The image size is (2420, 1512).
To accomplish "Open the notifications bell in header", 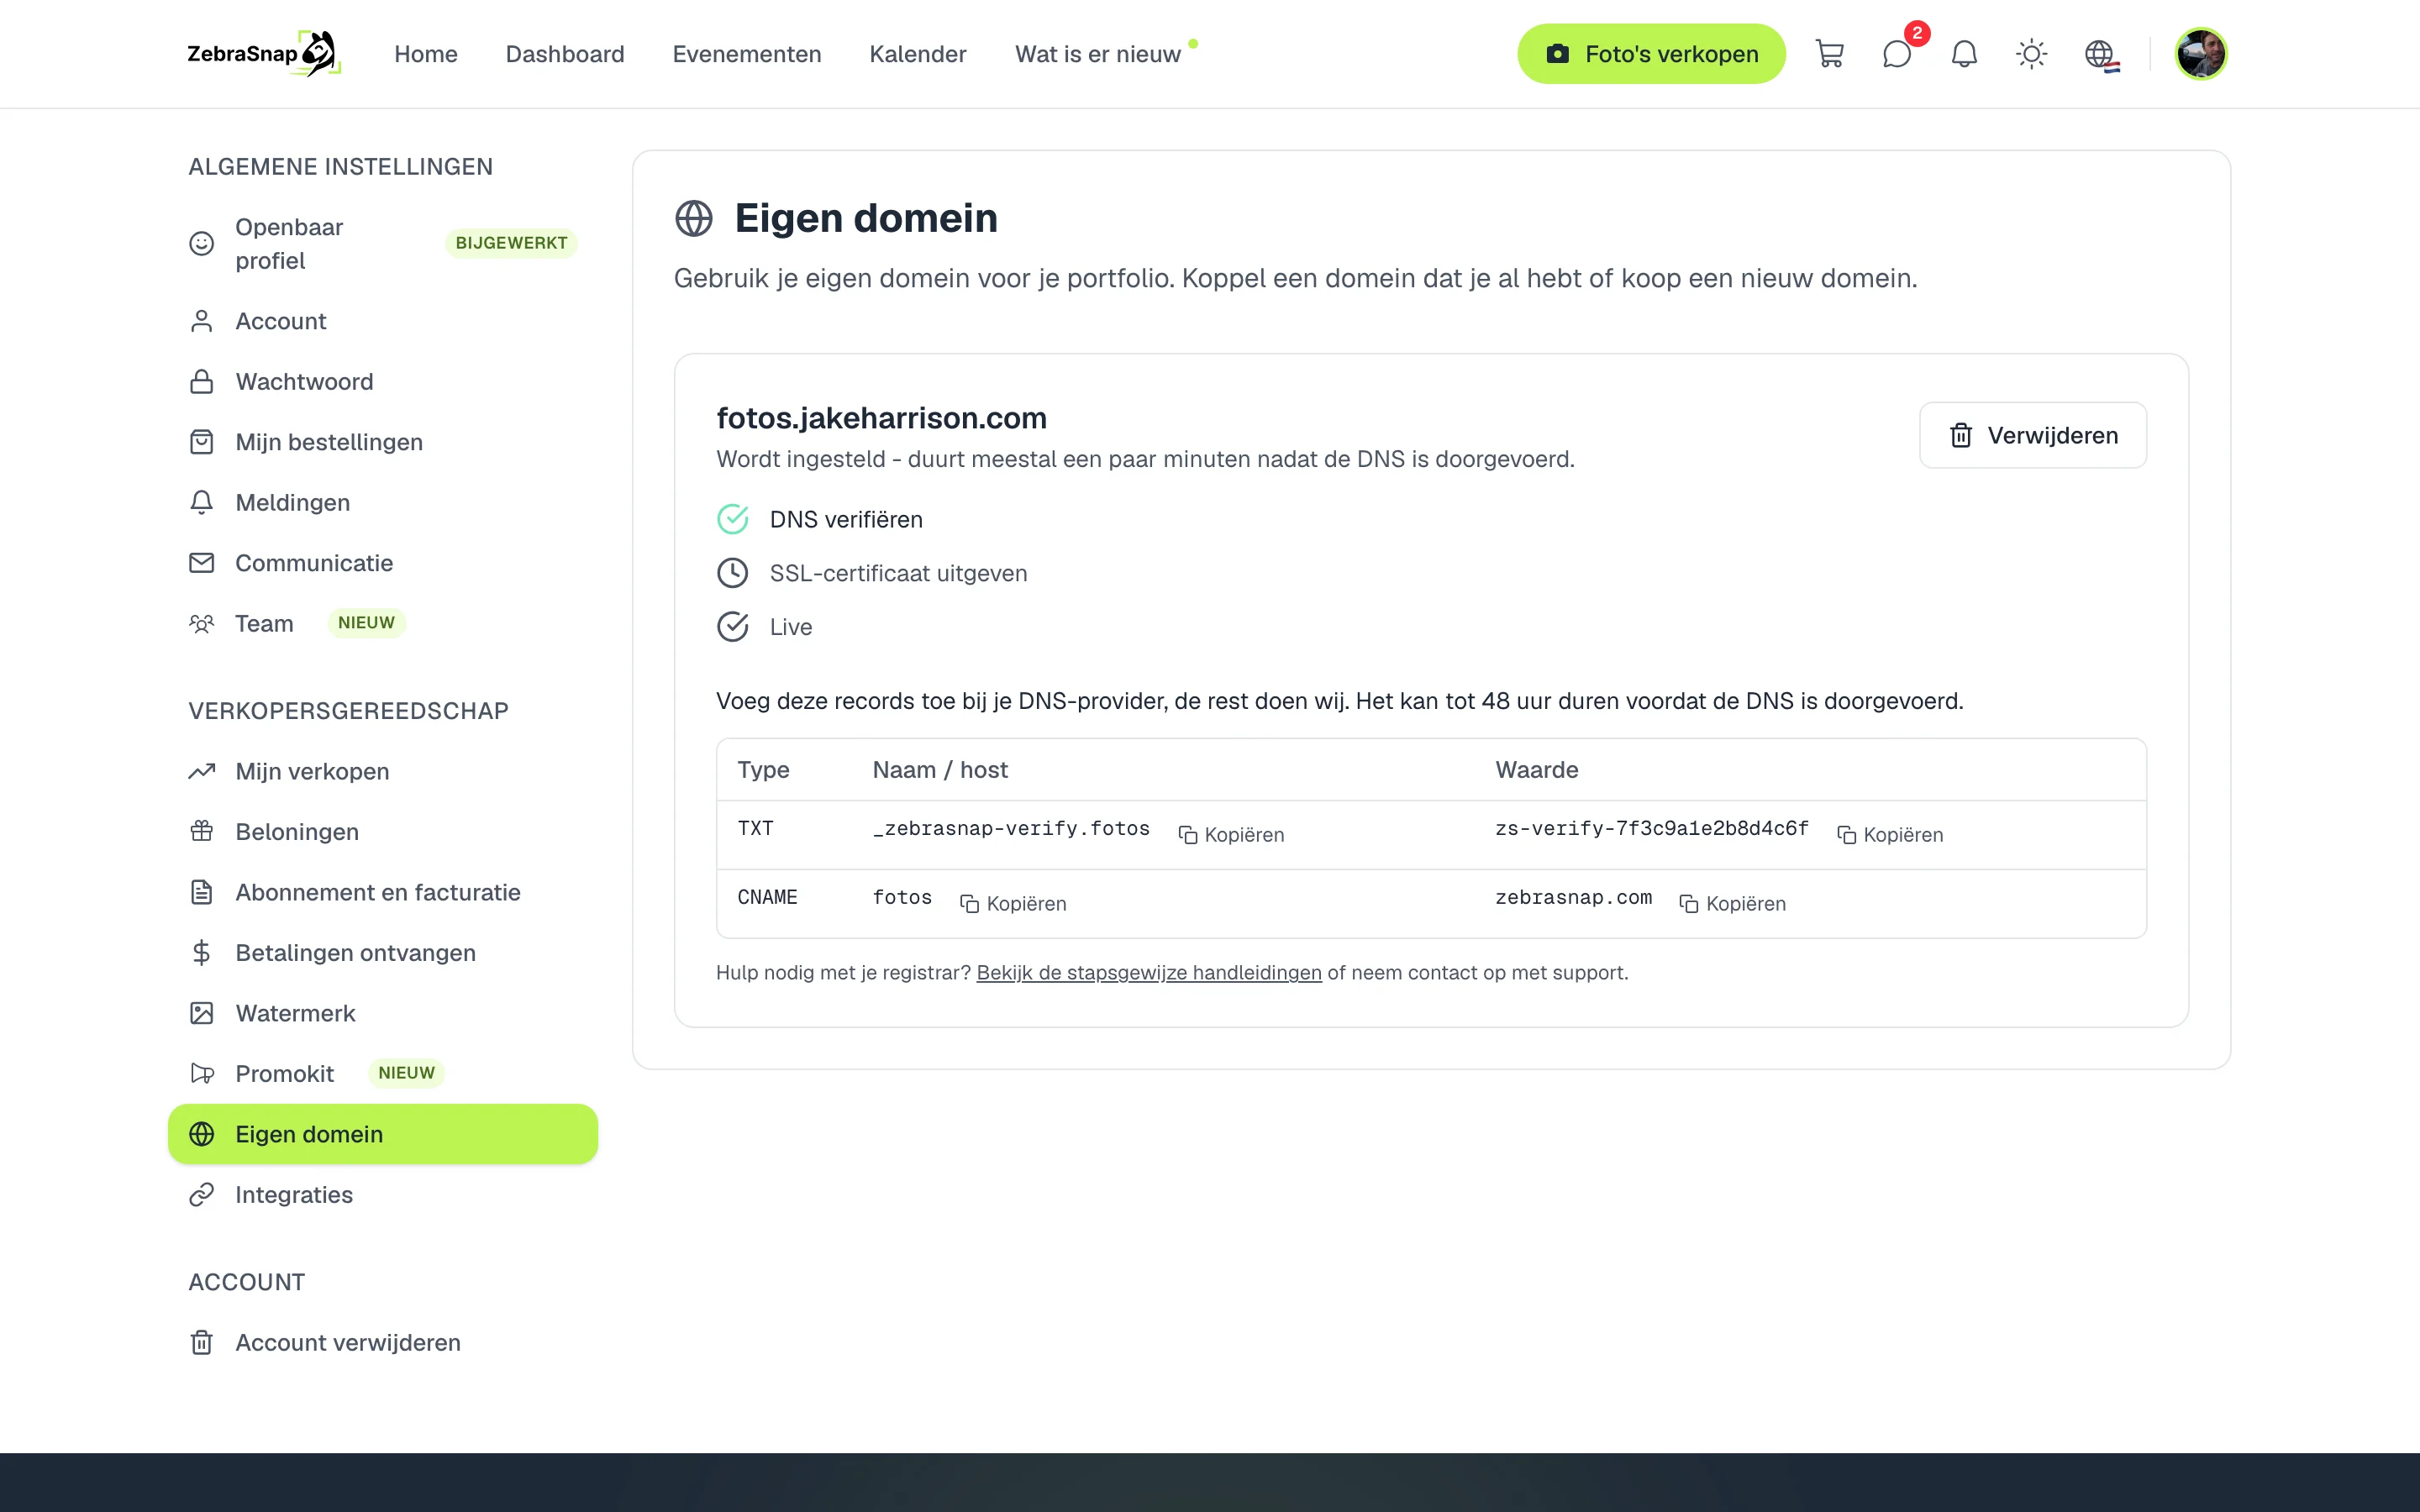I will (x=1964, y=54).
